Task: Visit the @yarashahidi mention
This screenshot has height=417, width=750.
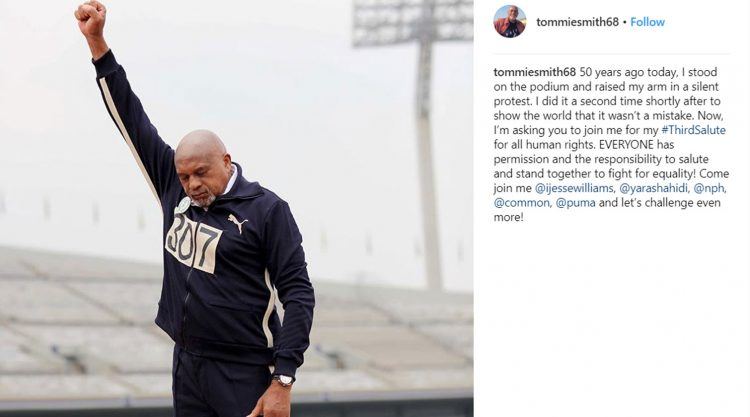Action: pos(653,188)
